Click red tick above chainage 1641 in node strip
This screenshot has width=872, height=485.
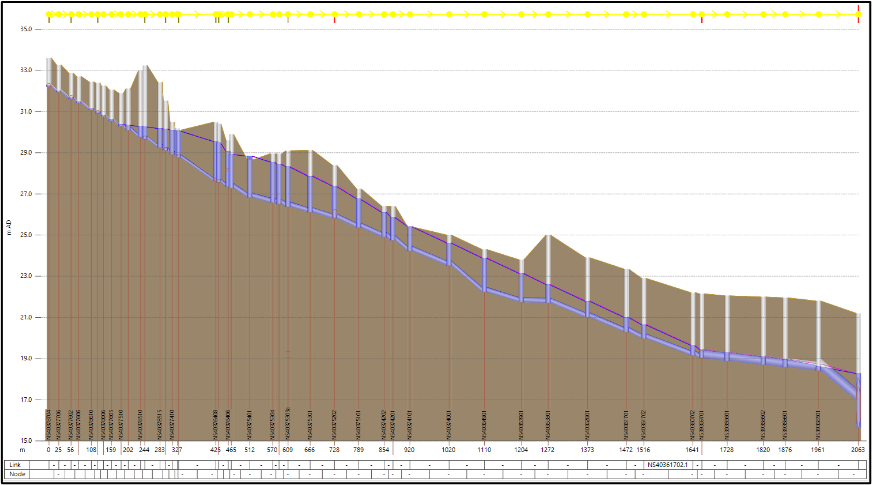[701, 20]
